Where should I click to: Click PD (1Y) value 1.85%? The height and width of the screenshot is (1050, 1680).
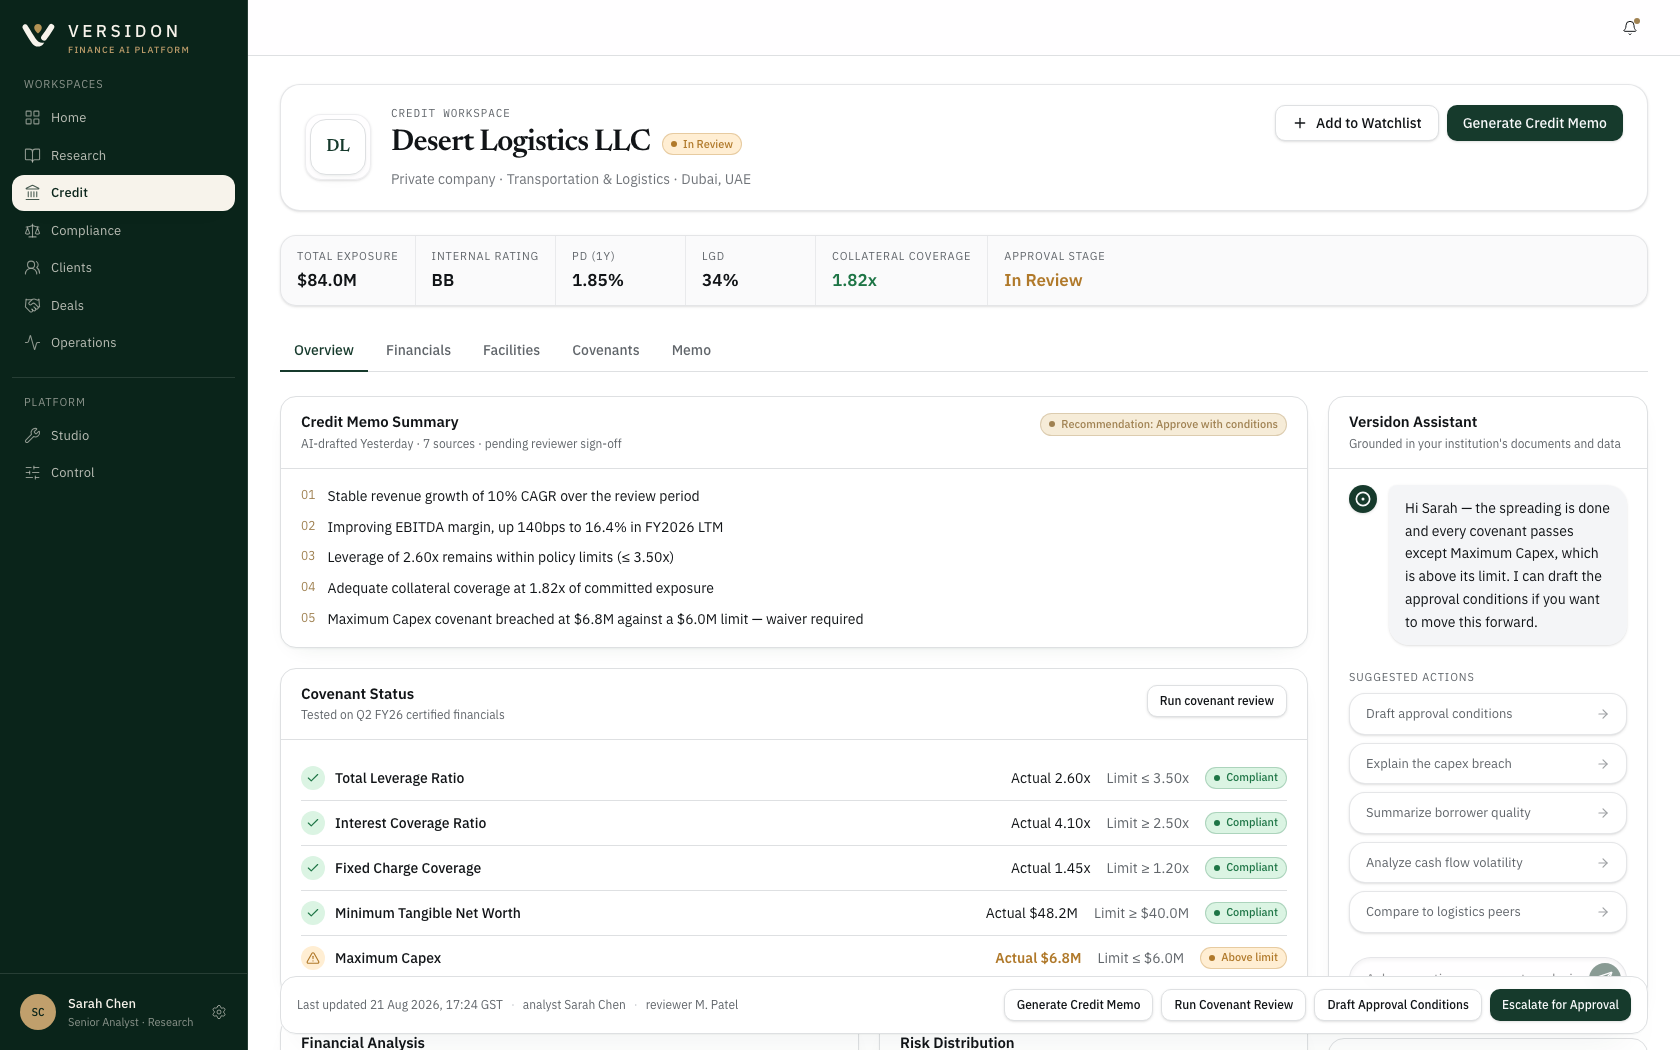pos(598,280)
